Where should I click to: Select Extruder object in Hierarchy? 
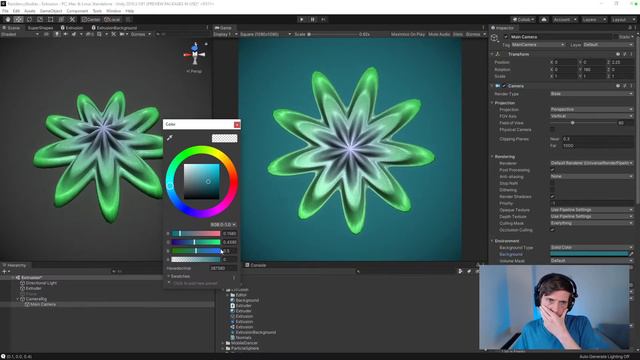coord(33,288)
